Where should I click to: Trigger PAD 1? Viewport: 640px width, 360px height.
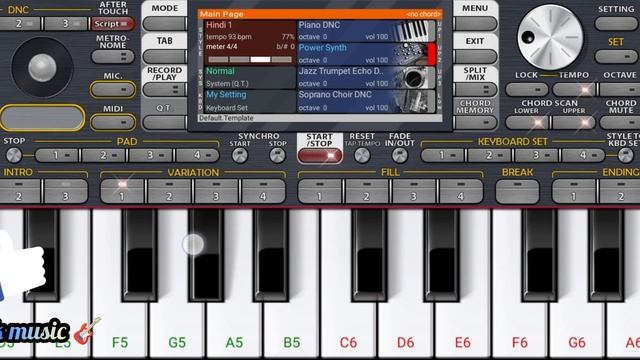[x=58, y=155]
